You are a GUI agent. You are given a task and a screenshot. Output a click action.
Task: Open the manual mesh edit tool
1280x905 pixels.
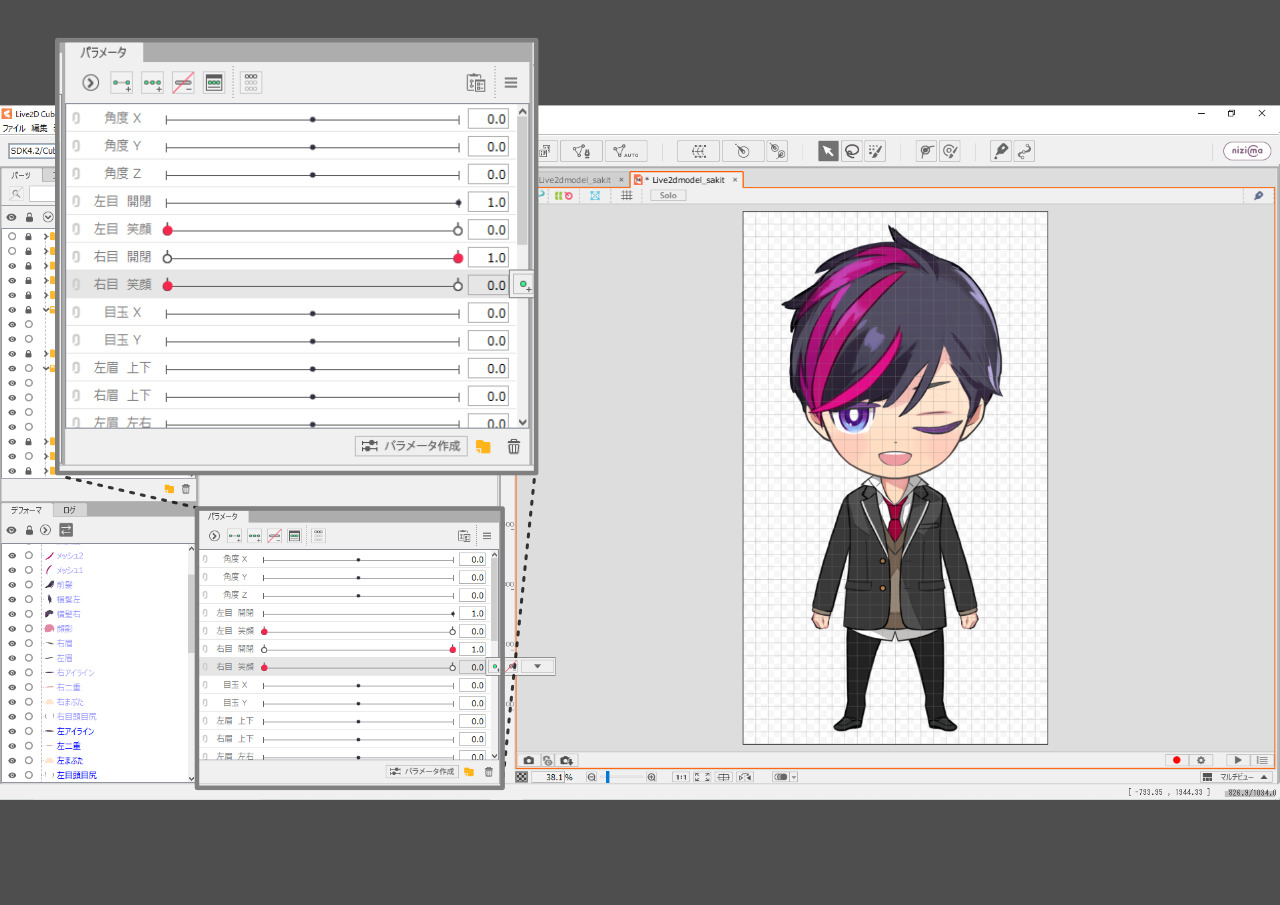(x=581, y=151)
